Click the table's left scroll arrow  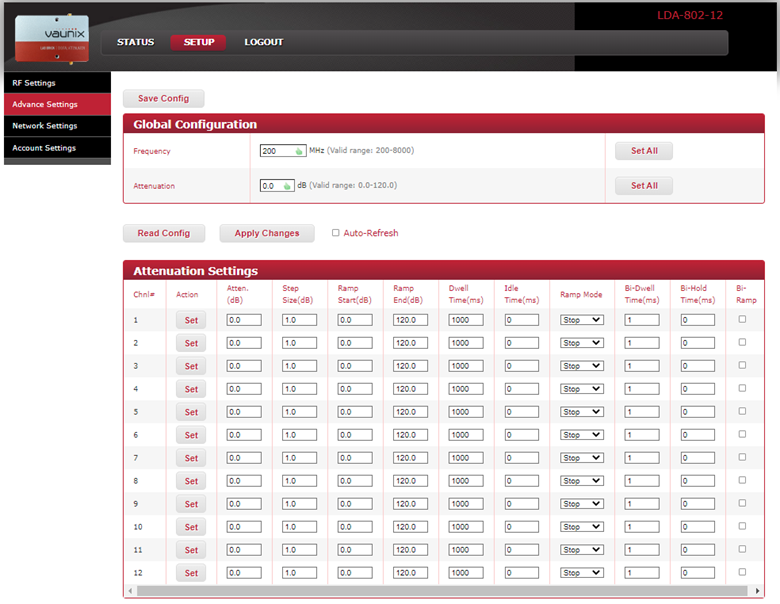(x=130, y=591)
